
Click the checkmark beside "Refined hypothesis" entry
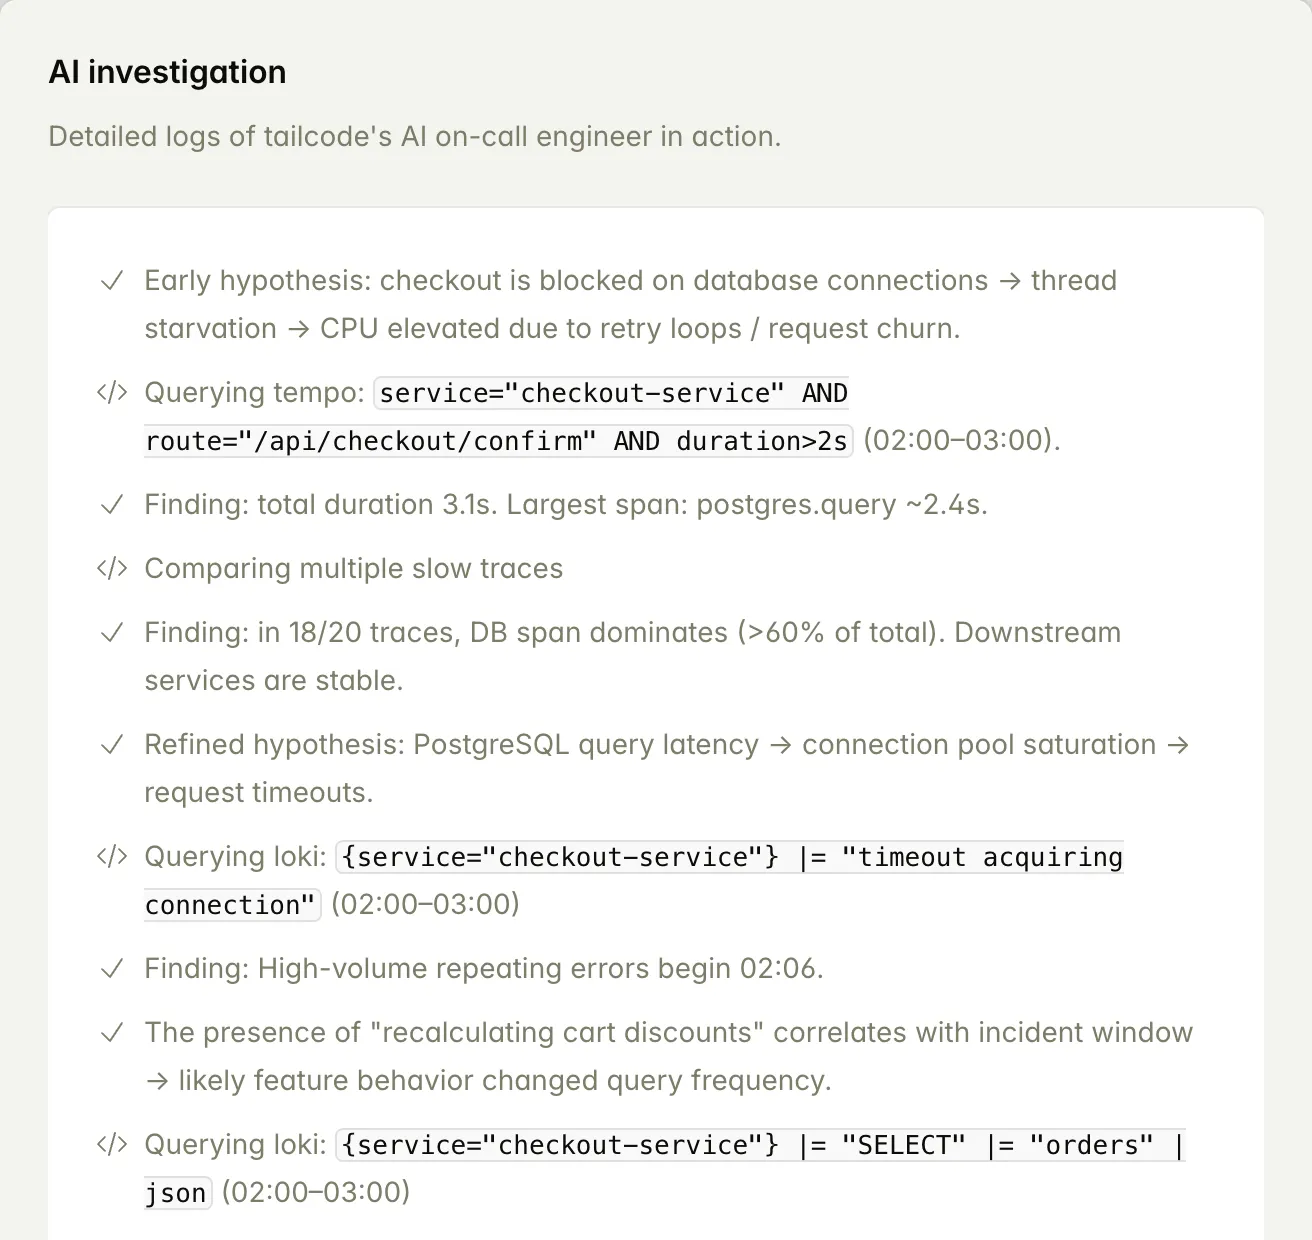(x=112, y=745)
